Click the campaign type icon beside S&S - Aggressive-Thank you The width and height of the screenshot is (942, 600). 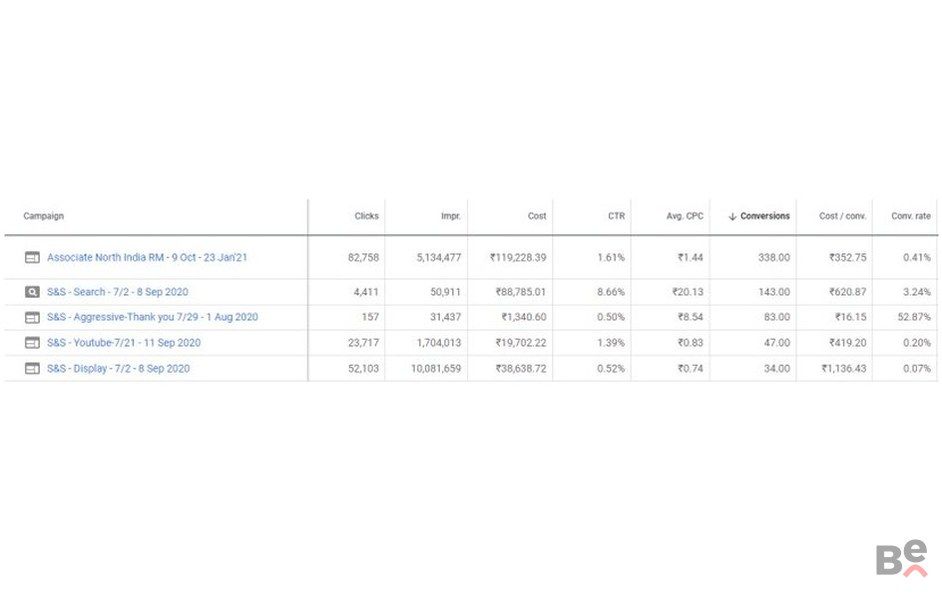32,317
